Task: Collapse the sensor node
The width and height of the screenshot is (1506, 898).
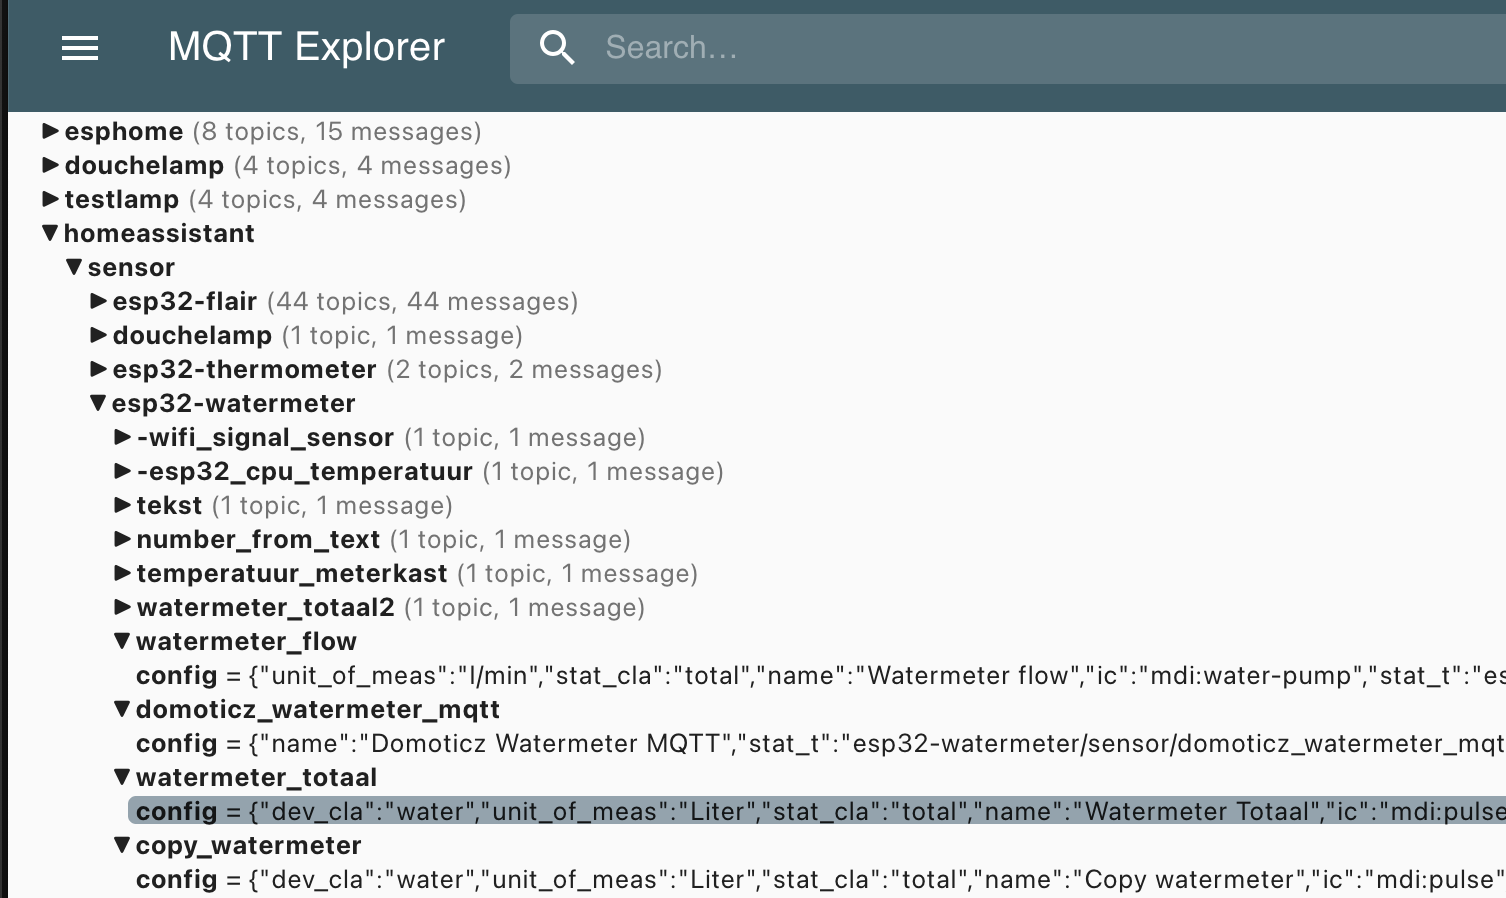Action: (x=74, y=267)
